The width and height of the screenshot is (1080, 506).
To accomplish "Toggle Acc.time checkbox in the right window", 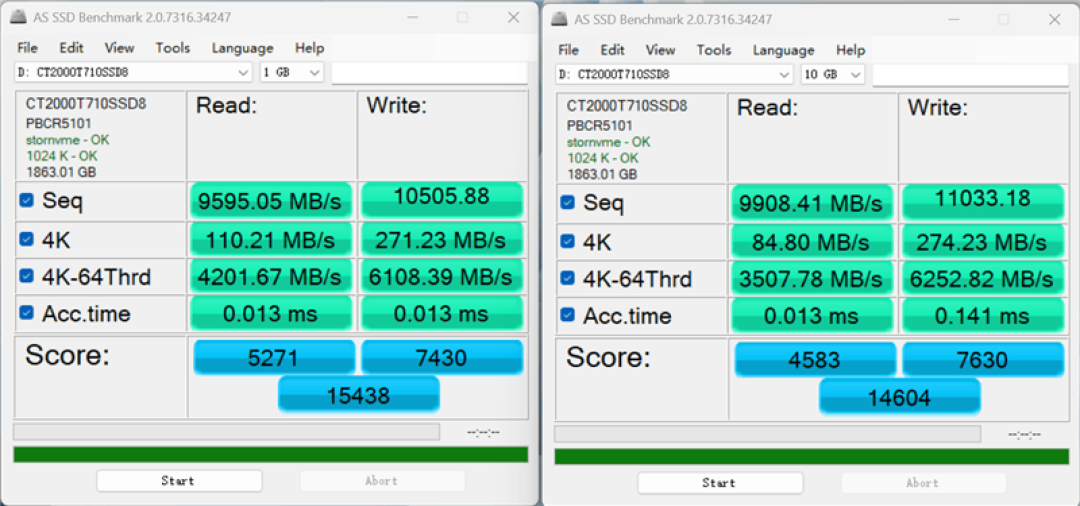I will [568, 315].
